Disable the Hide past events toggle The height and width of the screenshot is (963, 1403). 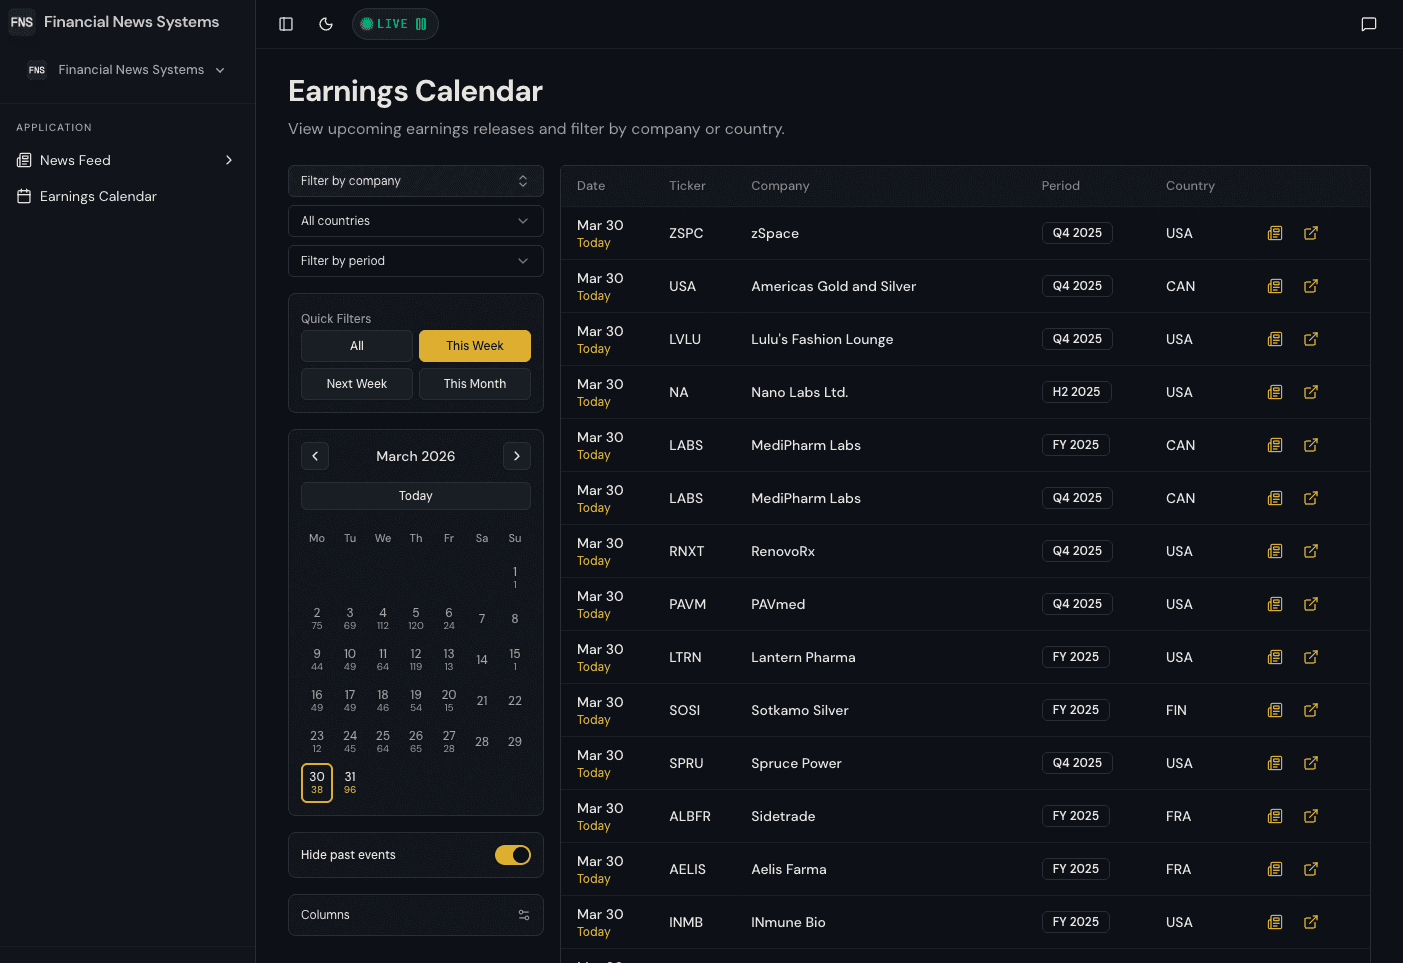click(x=513, y=855)
